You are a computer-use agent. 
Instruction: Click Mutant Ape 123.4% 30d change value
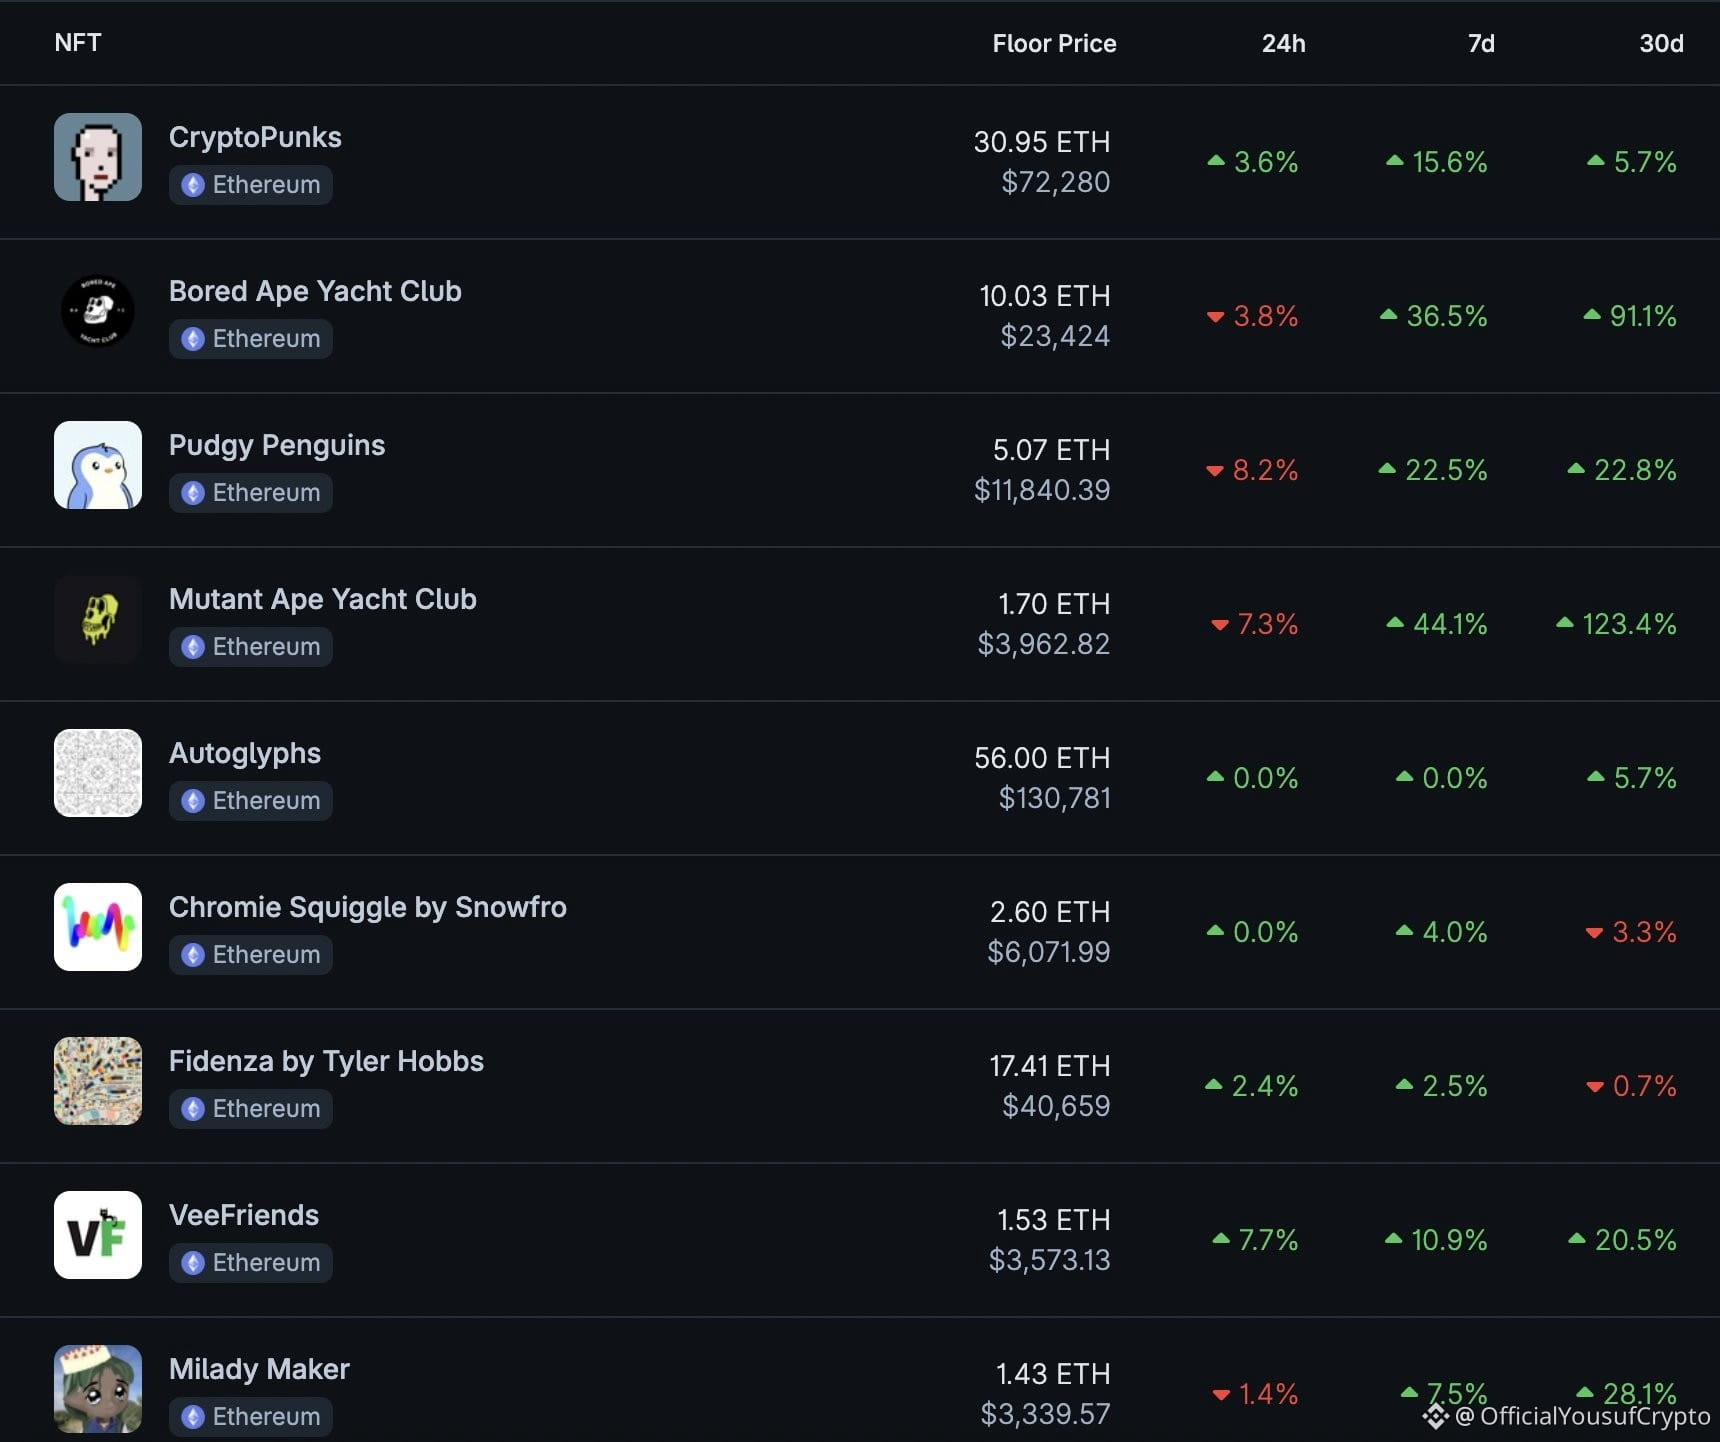(1617, 624)
